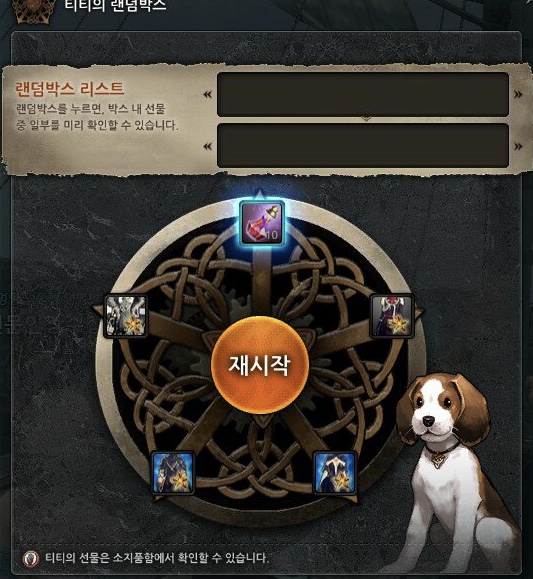Click the white outfit reward icon on left
533x579 pixels.
[126, 316]
